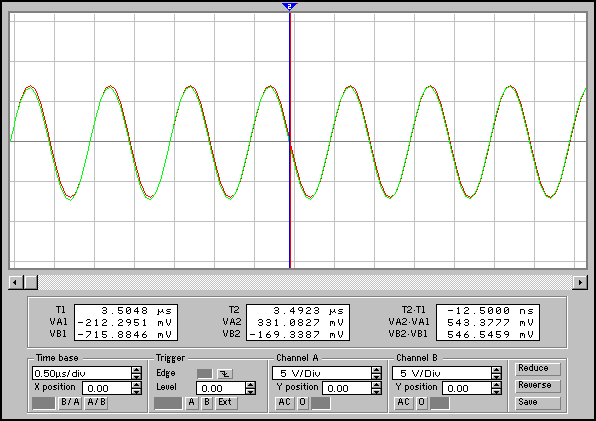
Task: Click the Reverse button
Action: 538,386
